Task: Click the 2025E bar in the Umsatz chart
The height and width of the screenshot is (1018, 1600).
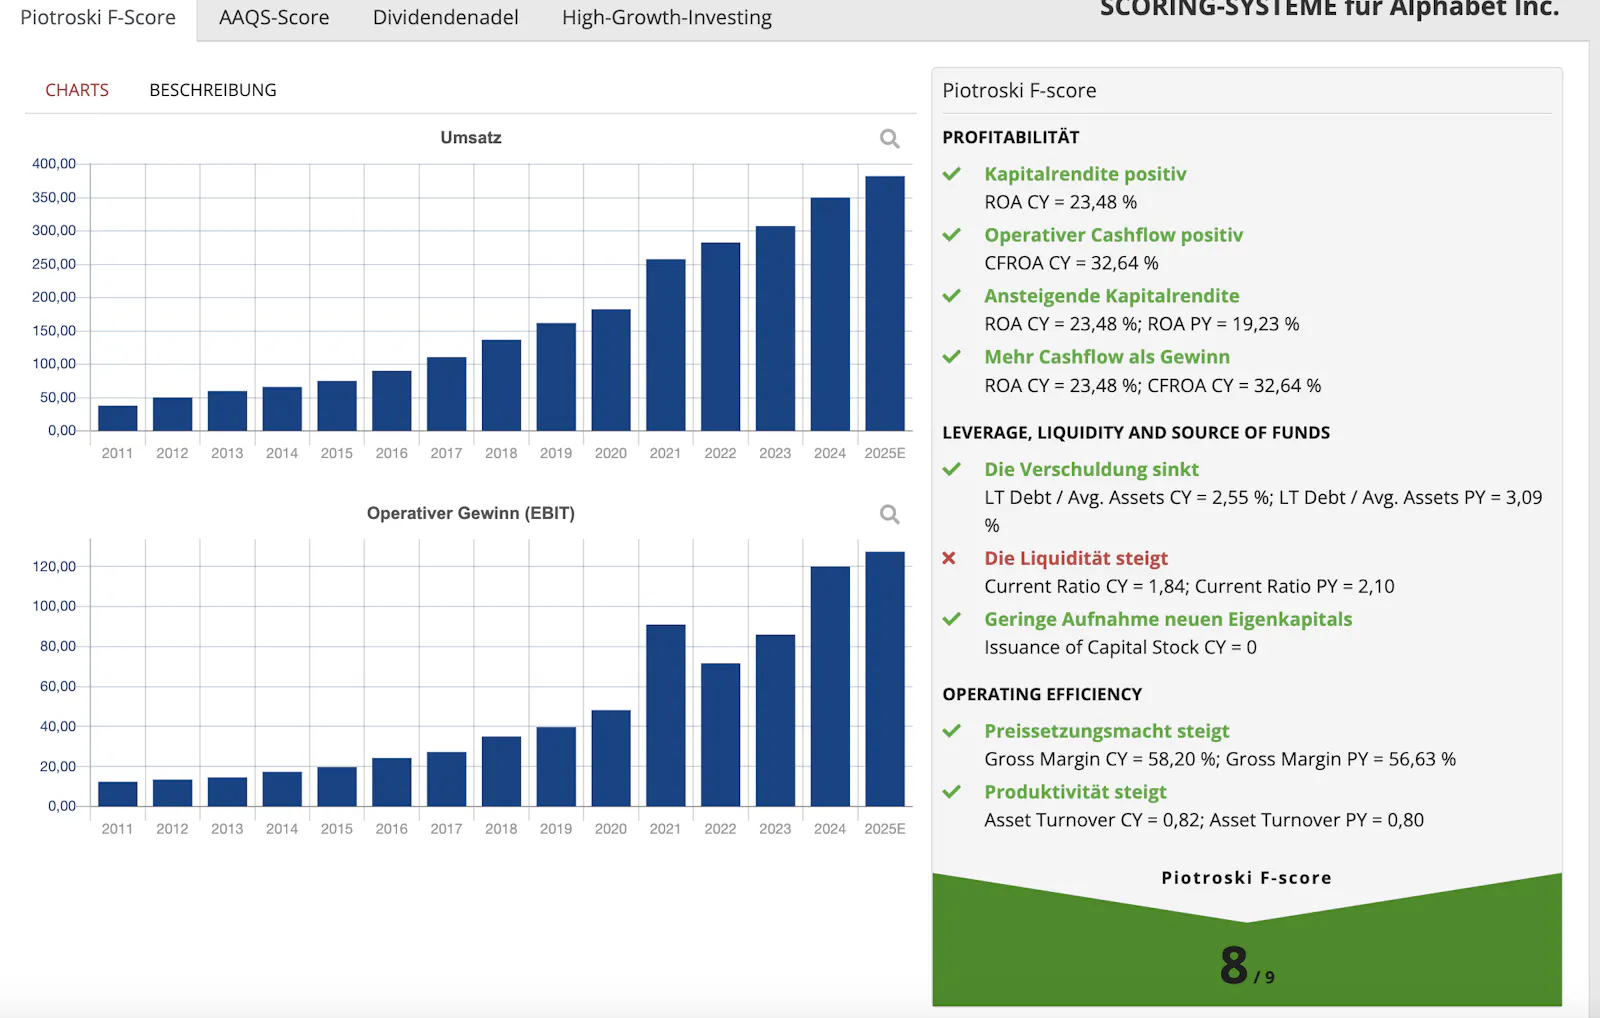Action: pyautogui.click(x=885, y=304)
